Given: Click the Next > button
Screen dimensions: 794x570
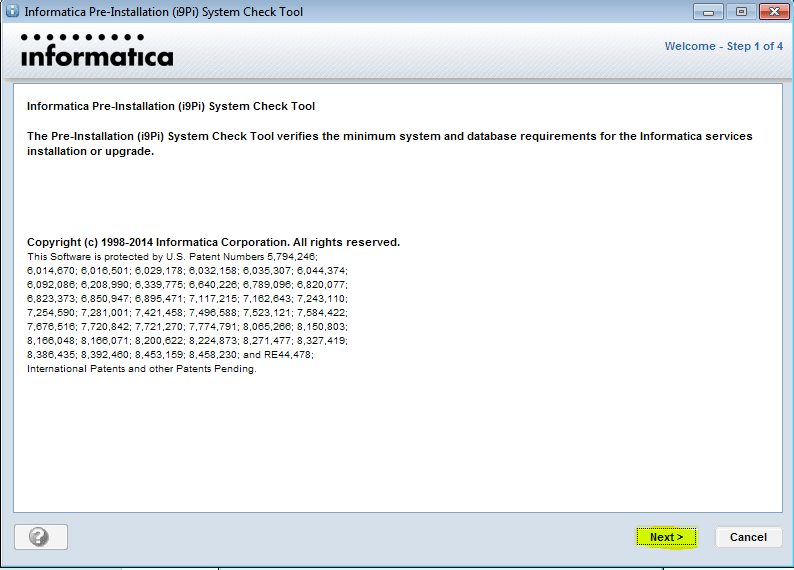Looking at the screenshot, I should coord(666,537).
